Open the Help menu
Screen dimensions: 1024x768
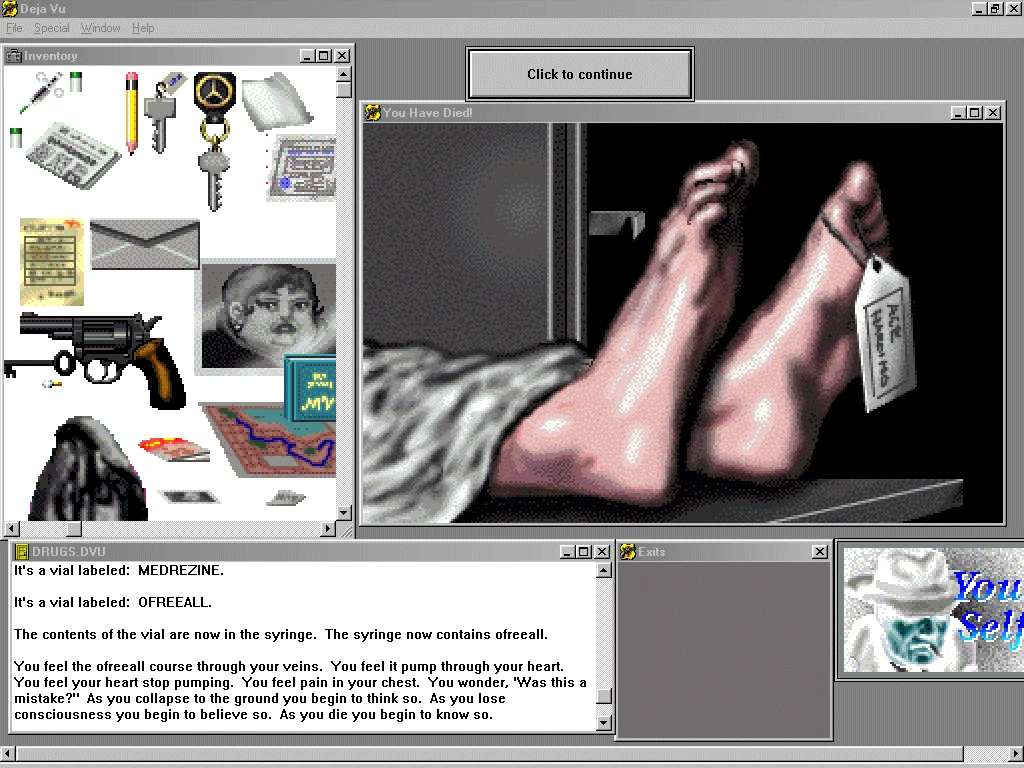click(143, 28)
